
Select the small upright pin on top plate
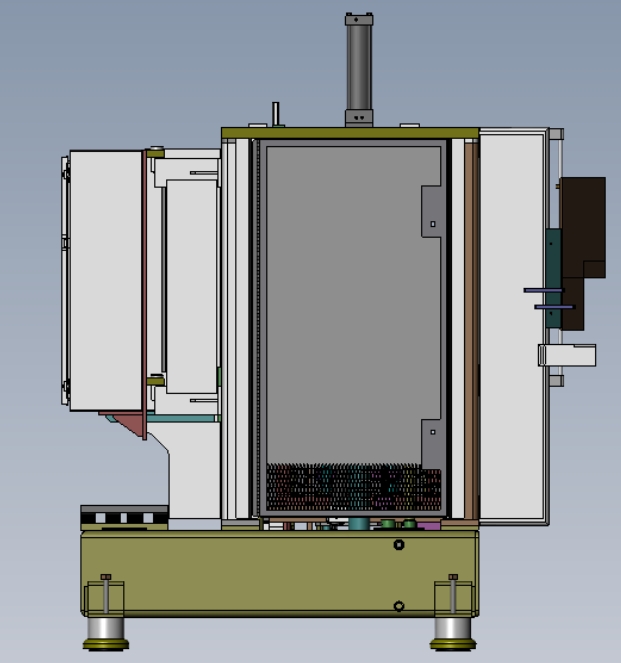[276, 113]
